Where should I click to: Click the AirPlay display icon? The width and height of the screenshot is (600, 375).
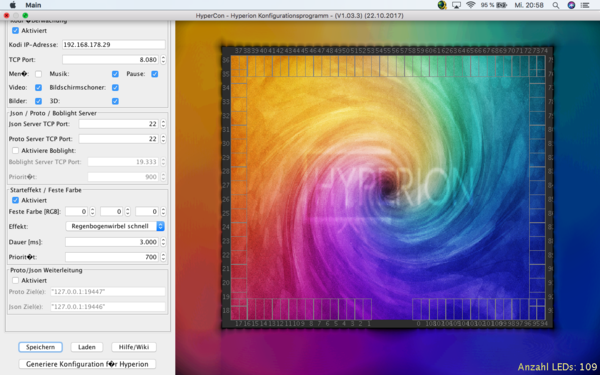pos(456,5)
